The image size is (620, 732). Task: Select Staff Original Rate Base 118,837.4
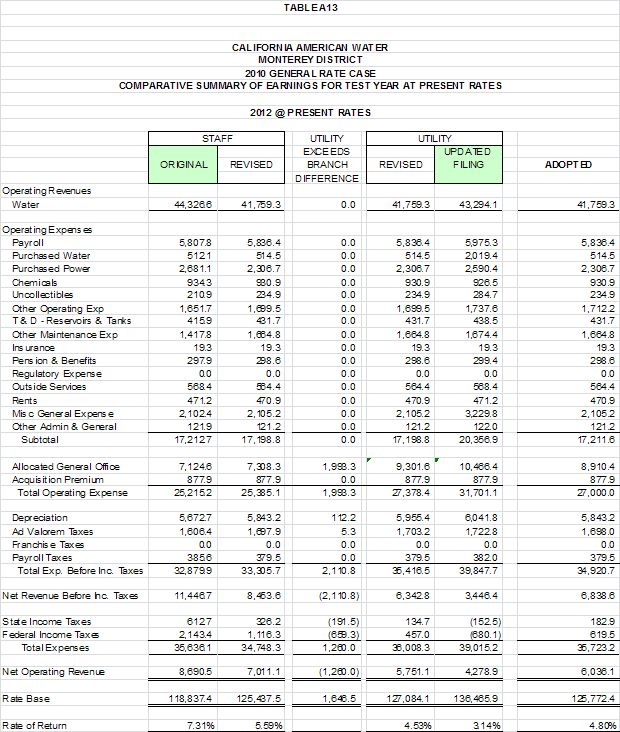[x=185, y=698]
